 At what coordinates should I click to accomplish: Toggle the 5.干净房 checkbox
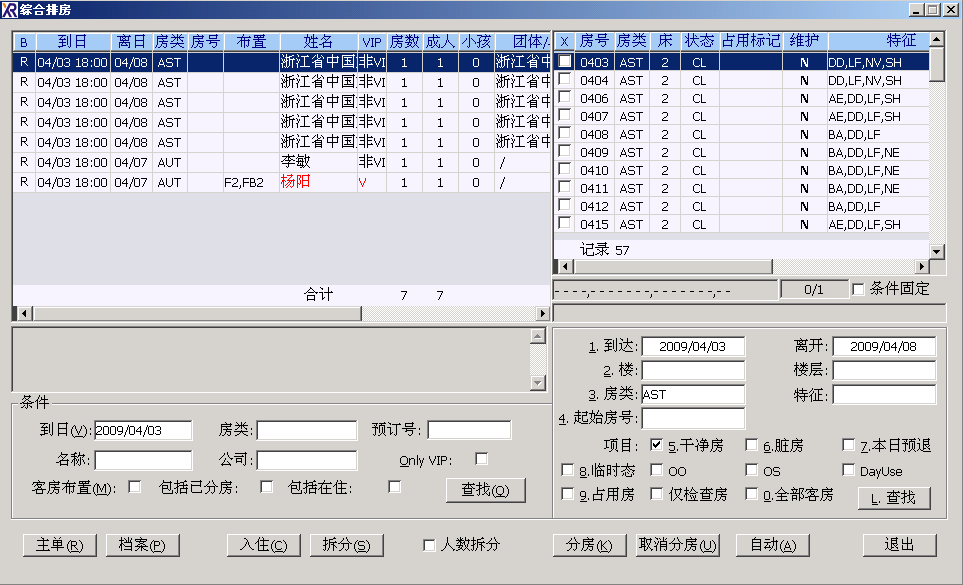pyautogui.click(x=657, y=445)
